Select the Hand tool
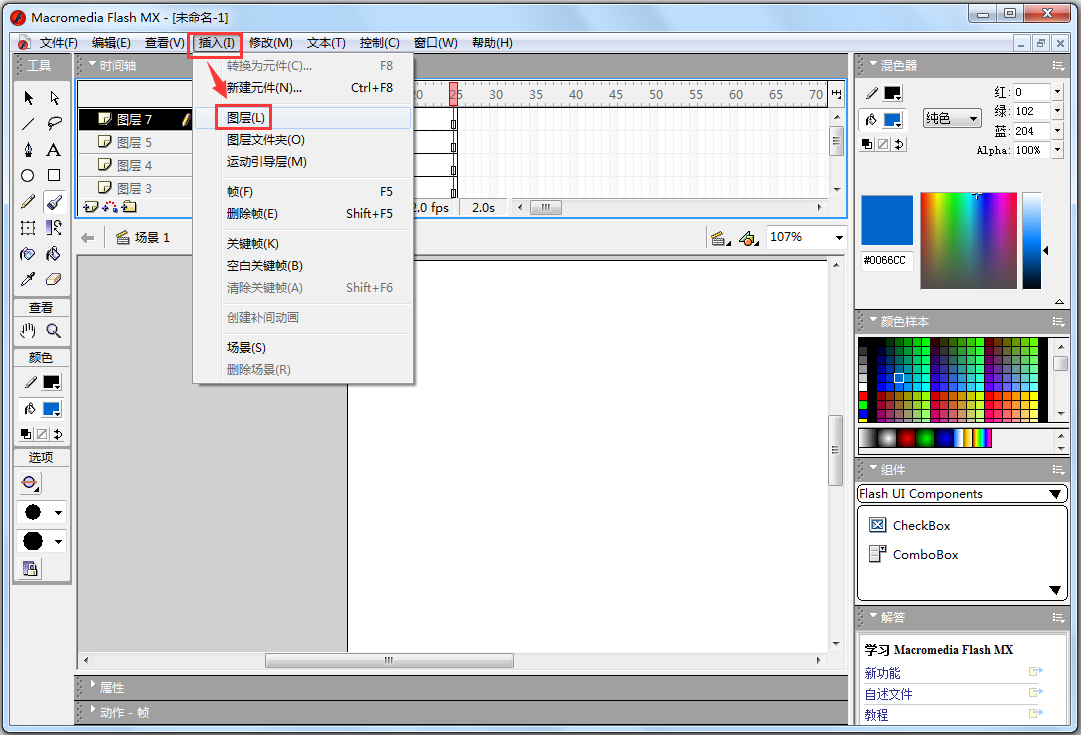The image size is (1081, 735). (x=28, y=331)
